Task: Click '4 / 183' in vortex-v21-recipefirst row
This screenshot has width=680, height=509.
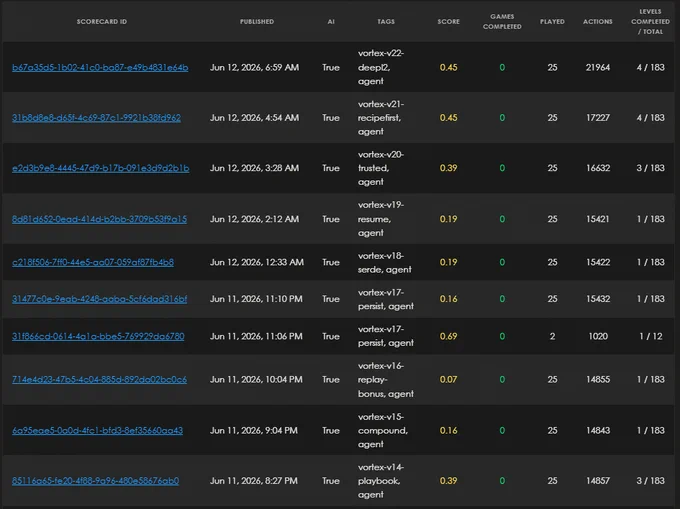Action: click(651, 117)
